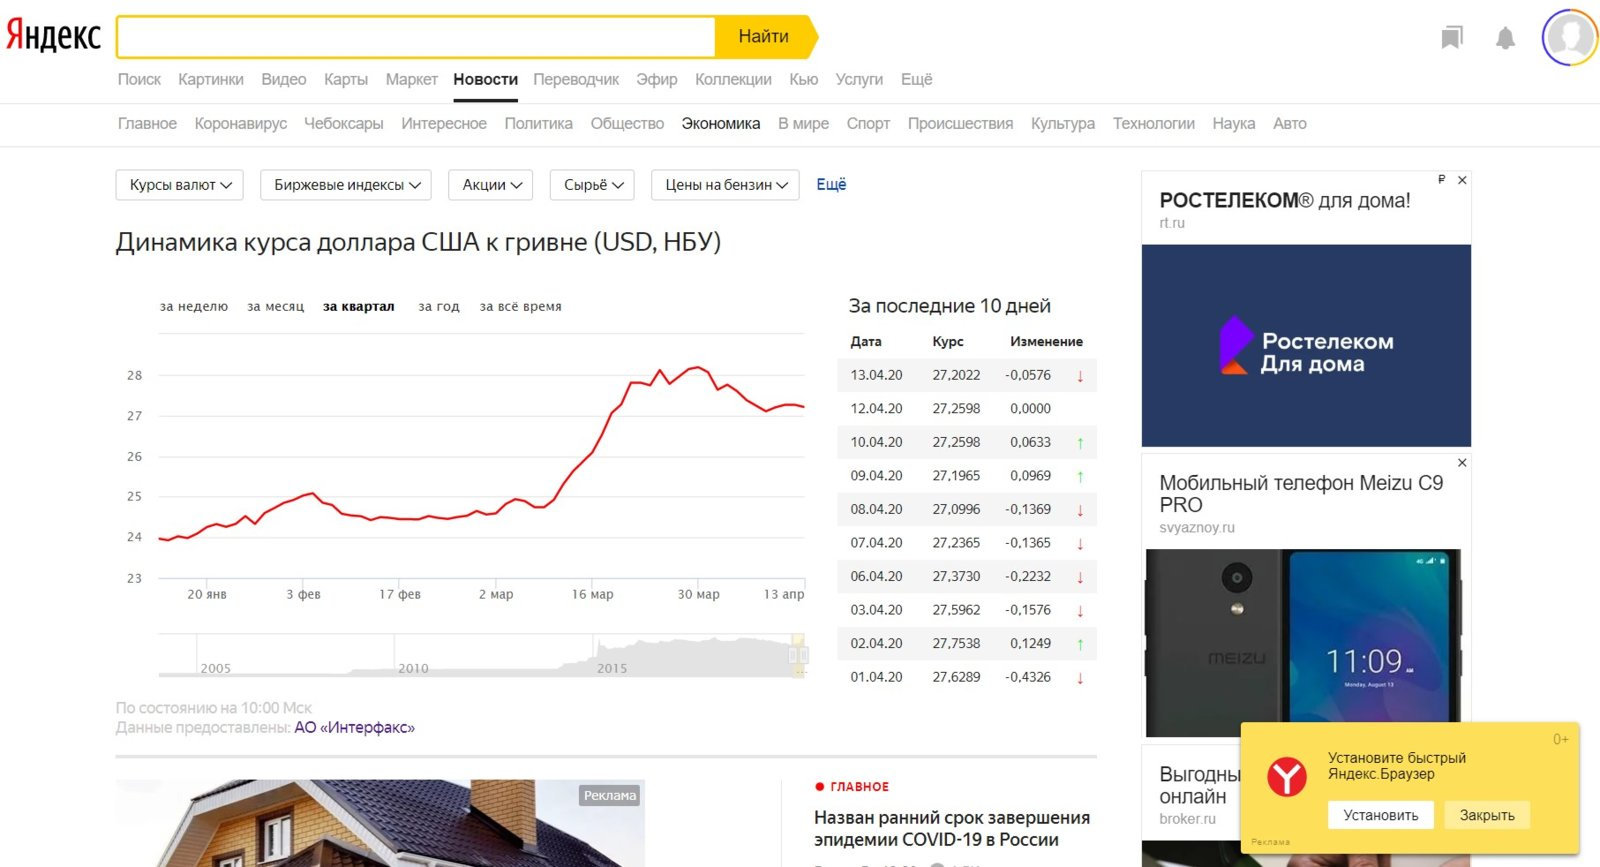The width and height of the screenshot is (1600, 867).
Task: Open the bookmarks collection icon
Action: tap(1452, 38)
